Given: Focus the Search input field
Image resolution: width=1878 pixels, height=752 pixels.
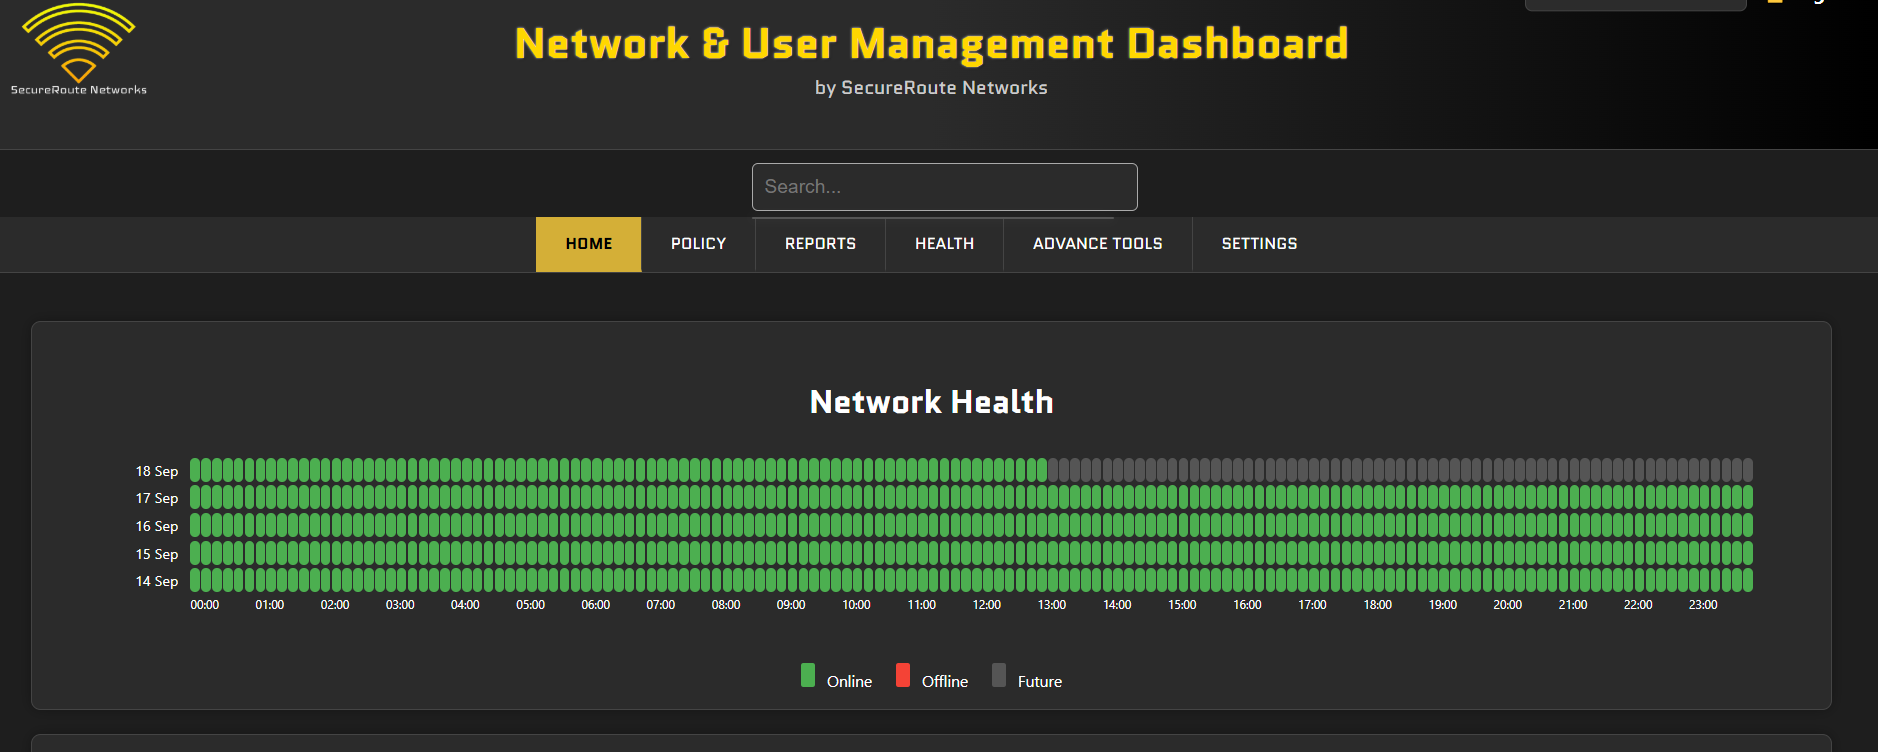Looking at the screenshot, I should (x=944, y=187).
